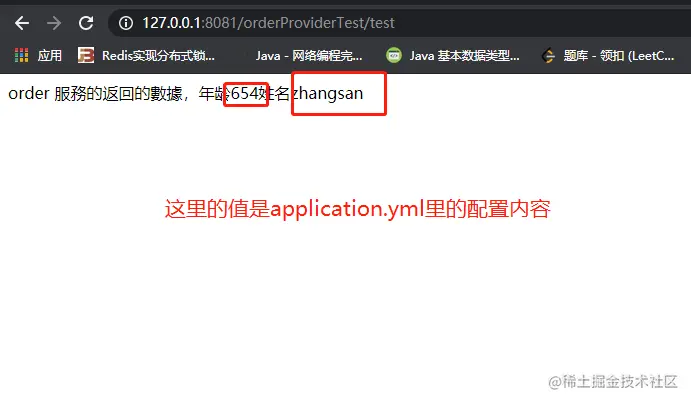Click the Redis bookmark favicon
Screen dimensions: 691x403
[86, 56]
